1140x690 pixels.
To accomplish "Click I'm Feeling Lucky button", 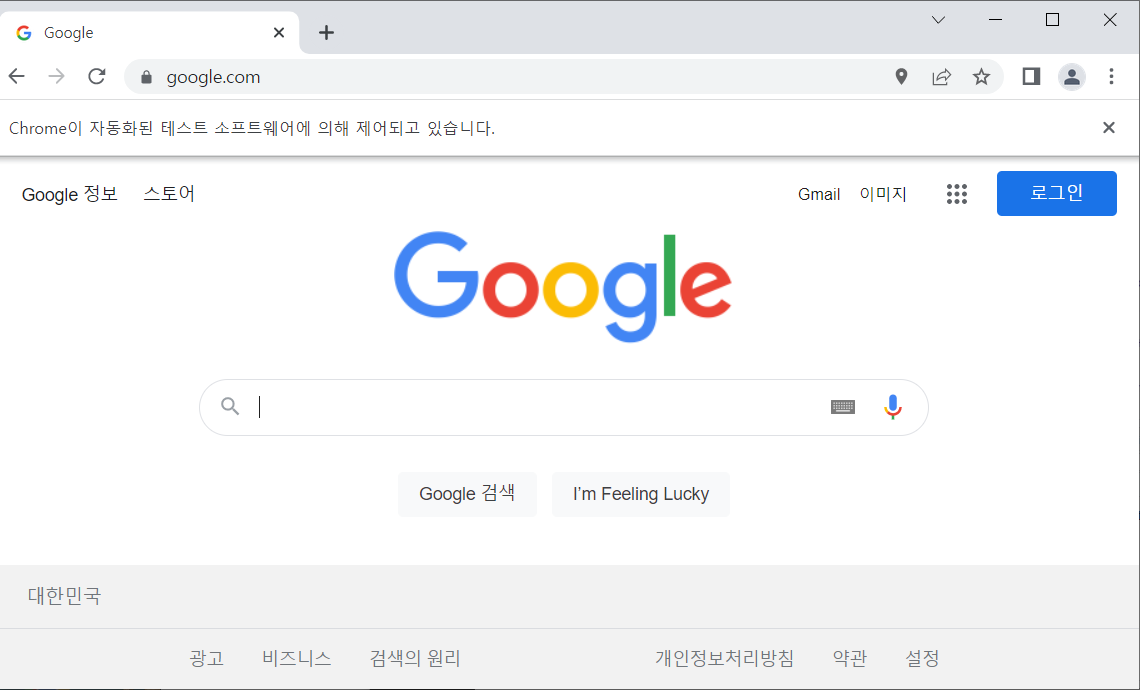I will [x=641, y=494].
